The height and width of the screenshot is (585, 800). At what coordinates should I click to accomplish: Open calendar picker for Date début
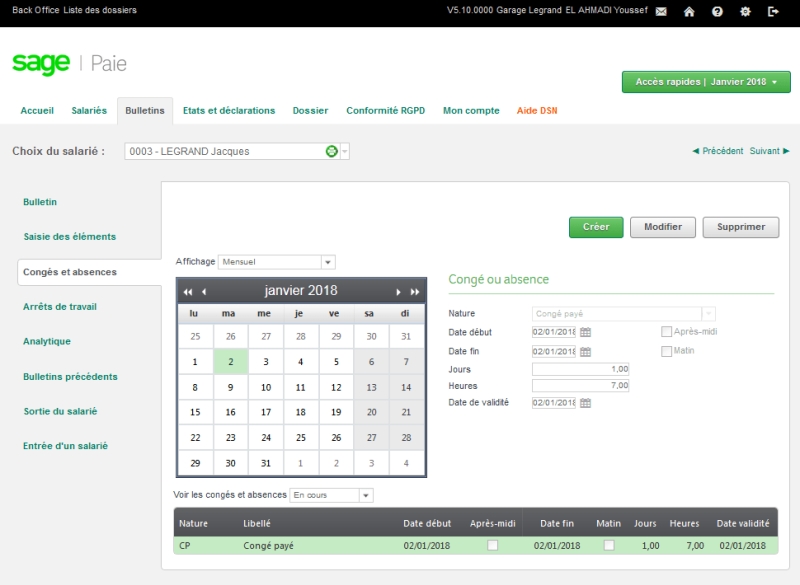(x=586, y=332)
